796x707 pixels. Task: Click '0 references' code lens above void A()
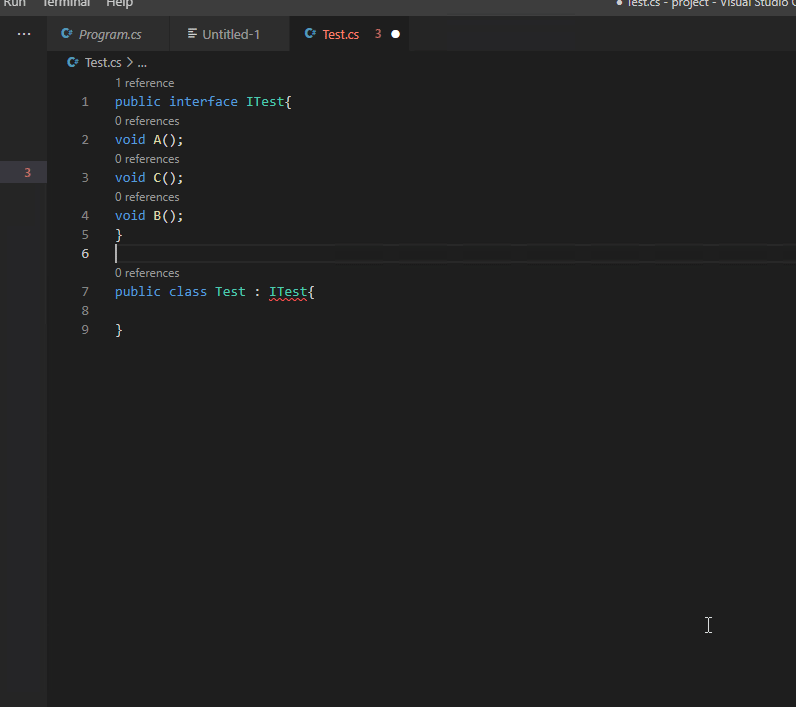tap(147, 121)
